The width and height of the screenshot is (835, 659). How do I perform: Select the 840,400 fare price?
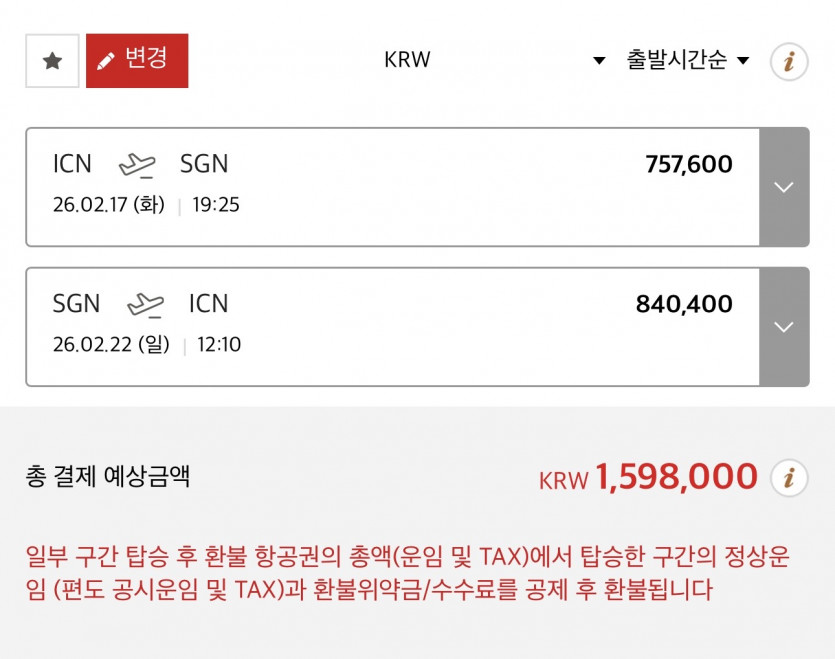(x=684, y=304)
